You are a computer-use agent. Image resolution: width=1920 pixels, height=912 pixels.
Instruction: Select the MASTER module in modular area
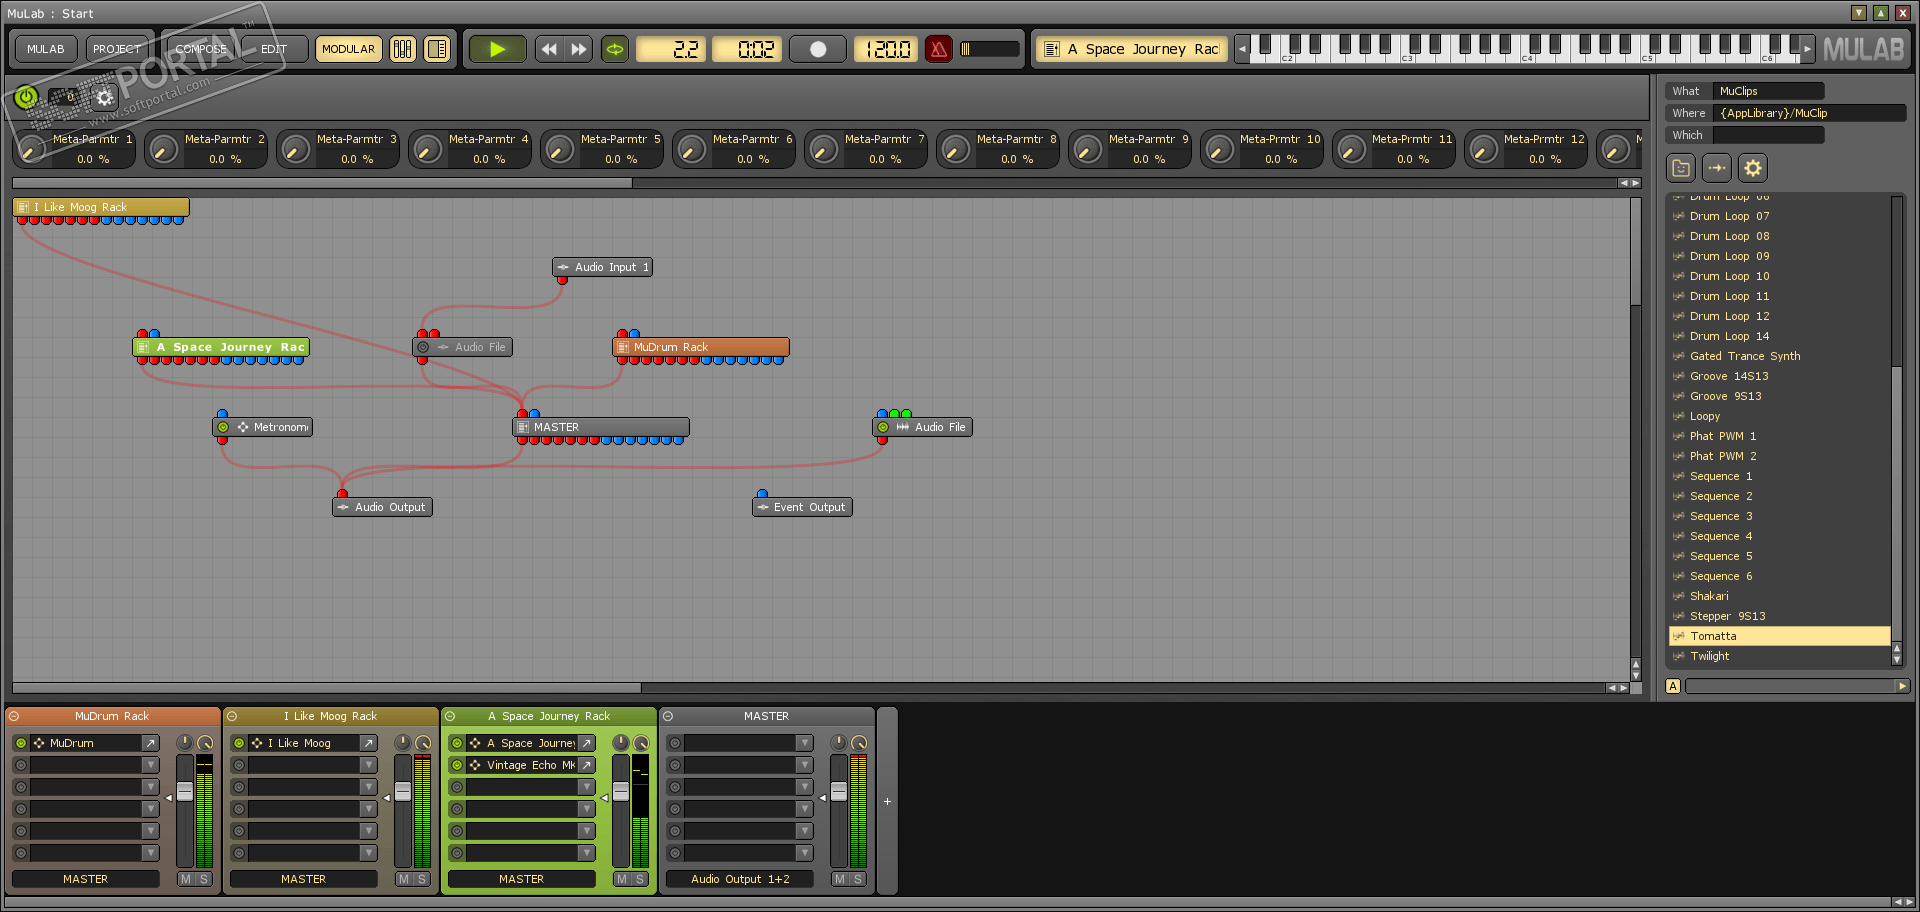(x=601, y=427)
